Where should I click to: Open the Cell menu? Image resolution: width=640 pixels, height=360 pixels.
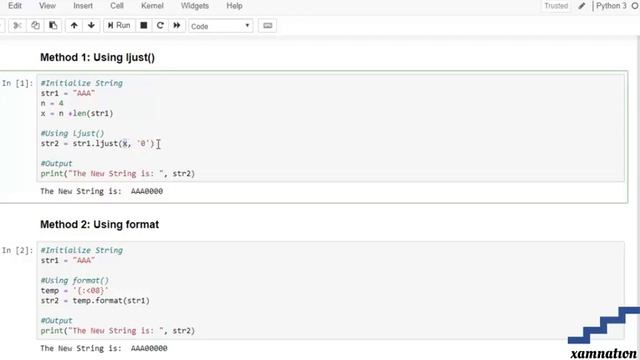117,6
